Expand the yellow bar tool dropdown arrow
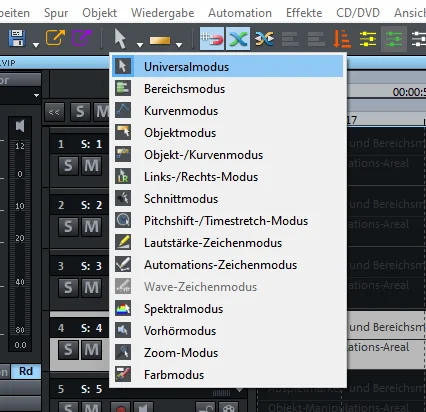 (x=179, y=44)
